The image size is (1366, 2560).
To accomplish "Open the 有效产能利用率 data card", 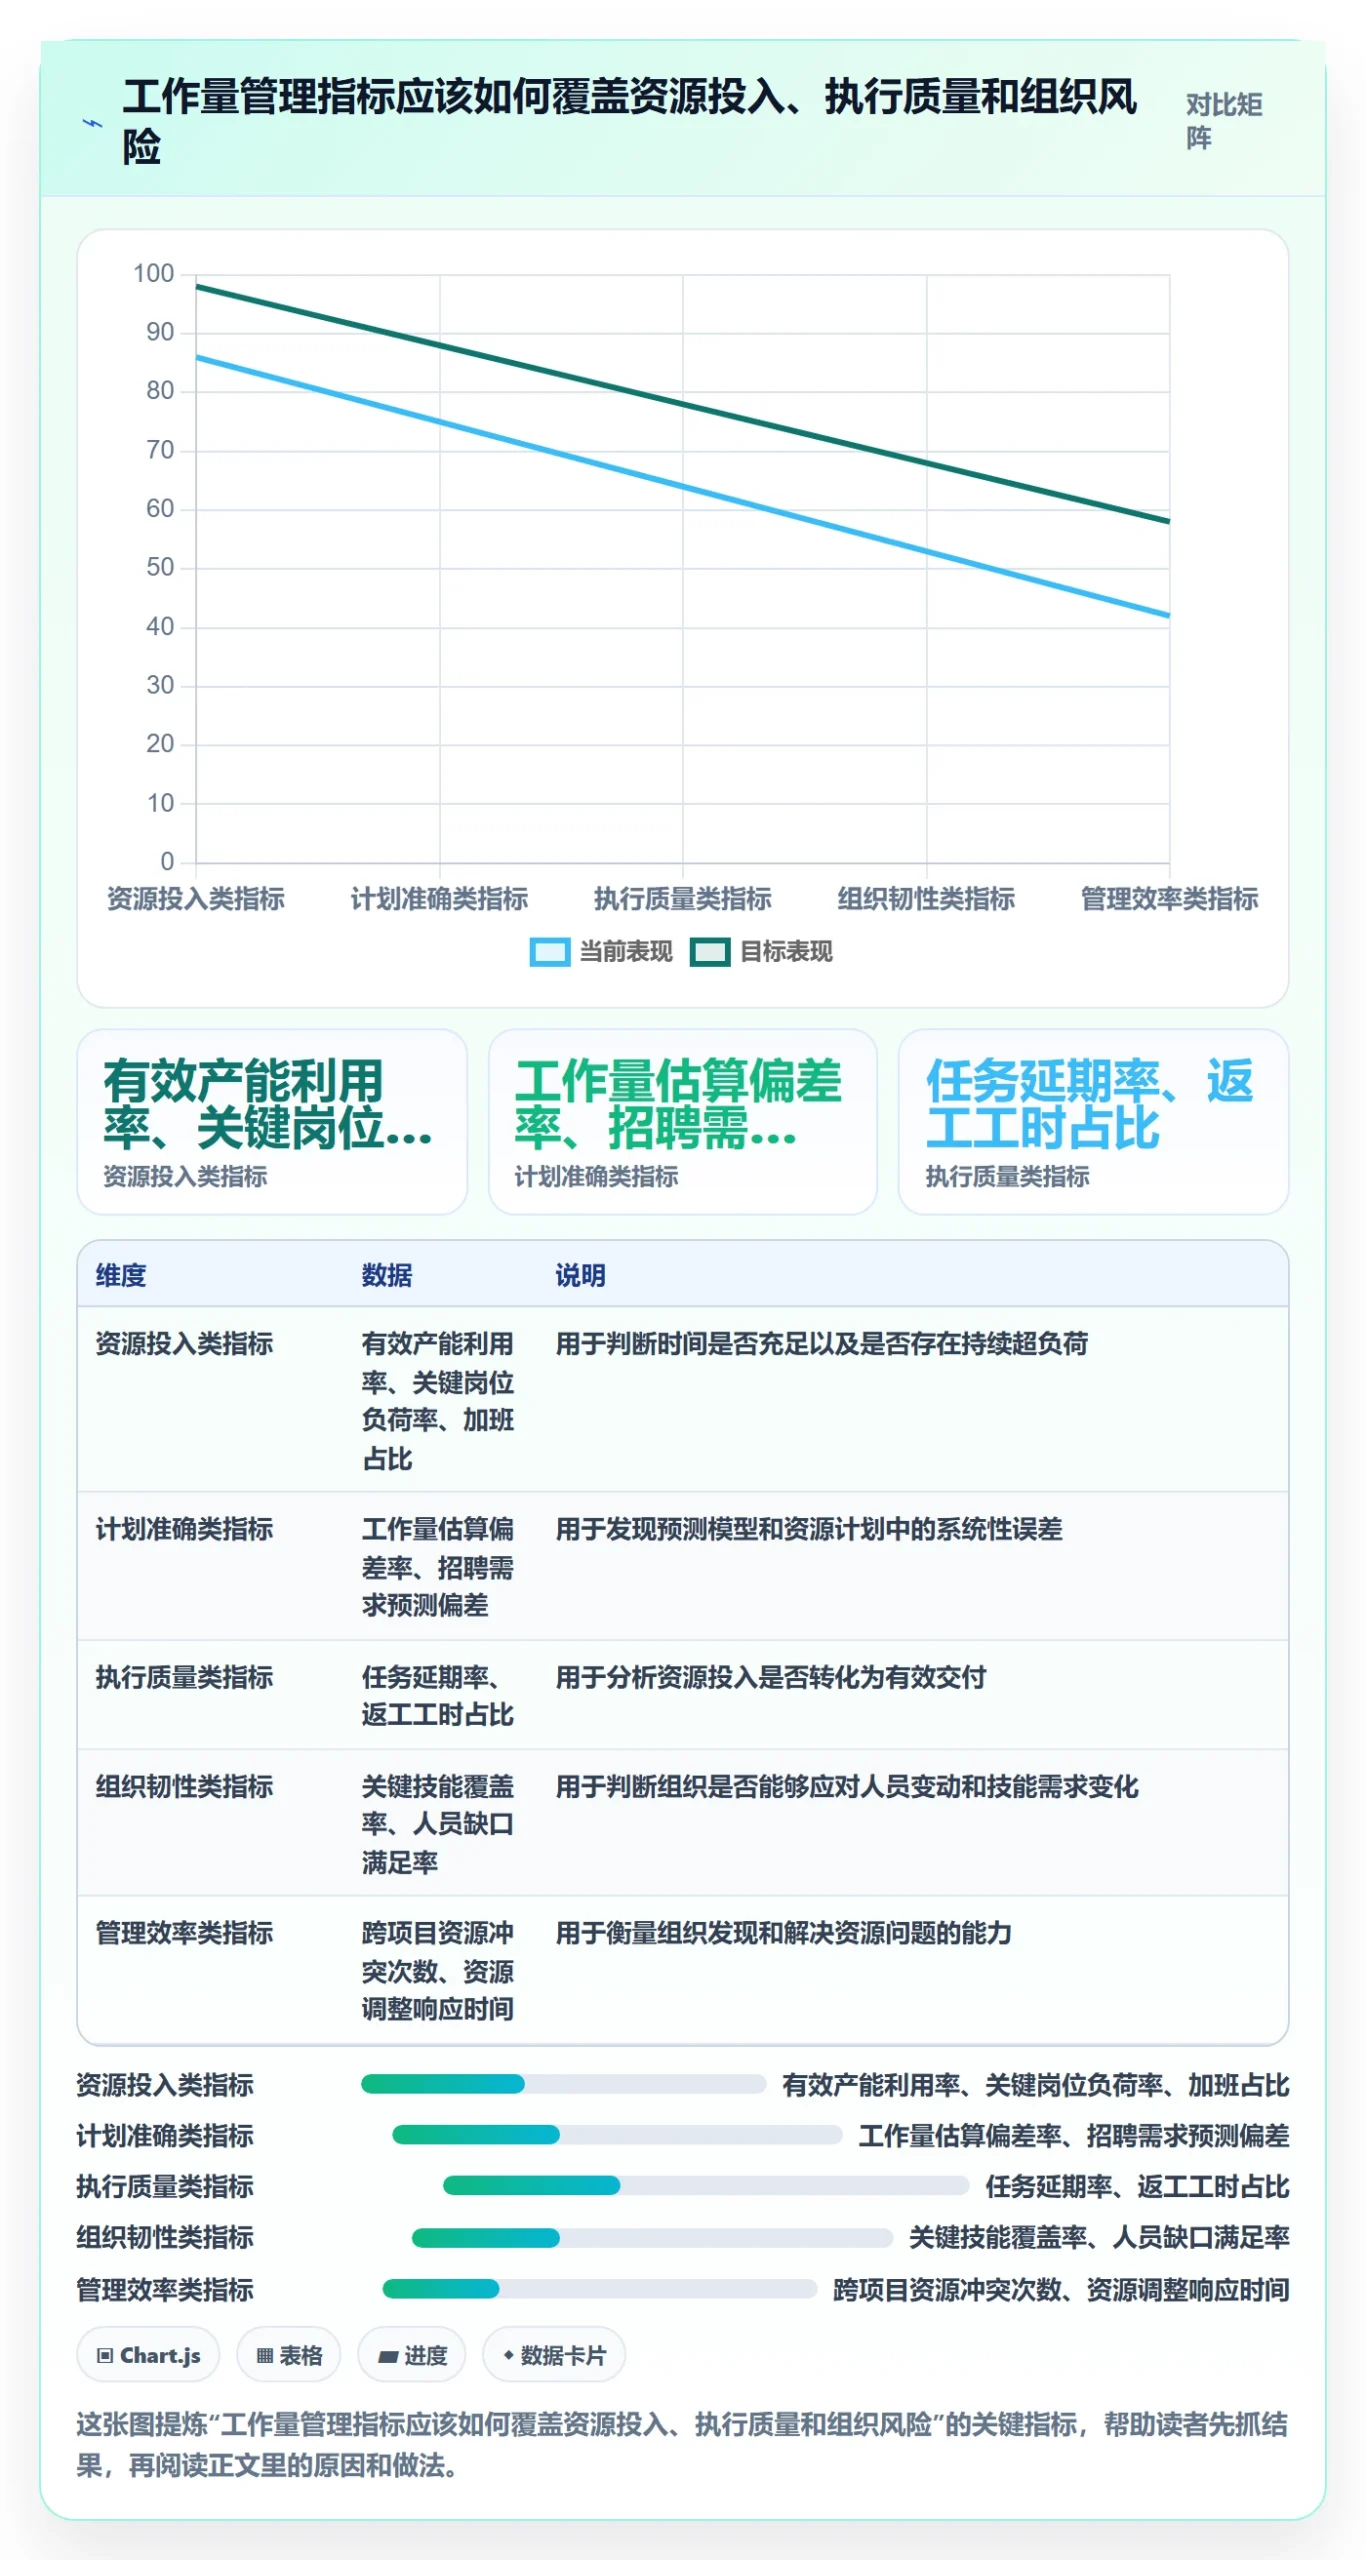I will tap(272, 1121).
